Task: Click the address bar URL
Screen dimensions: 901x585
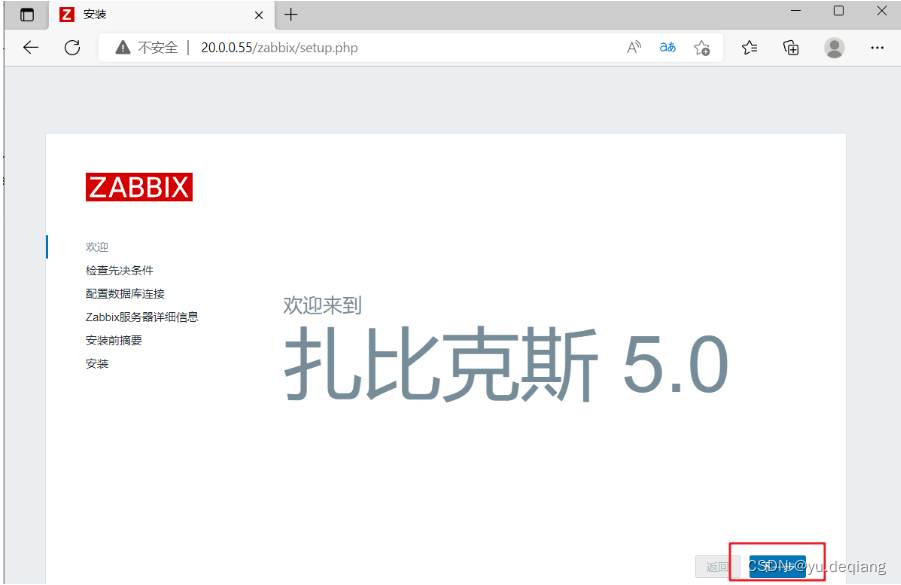Action: [279, 48]
